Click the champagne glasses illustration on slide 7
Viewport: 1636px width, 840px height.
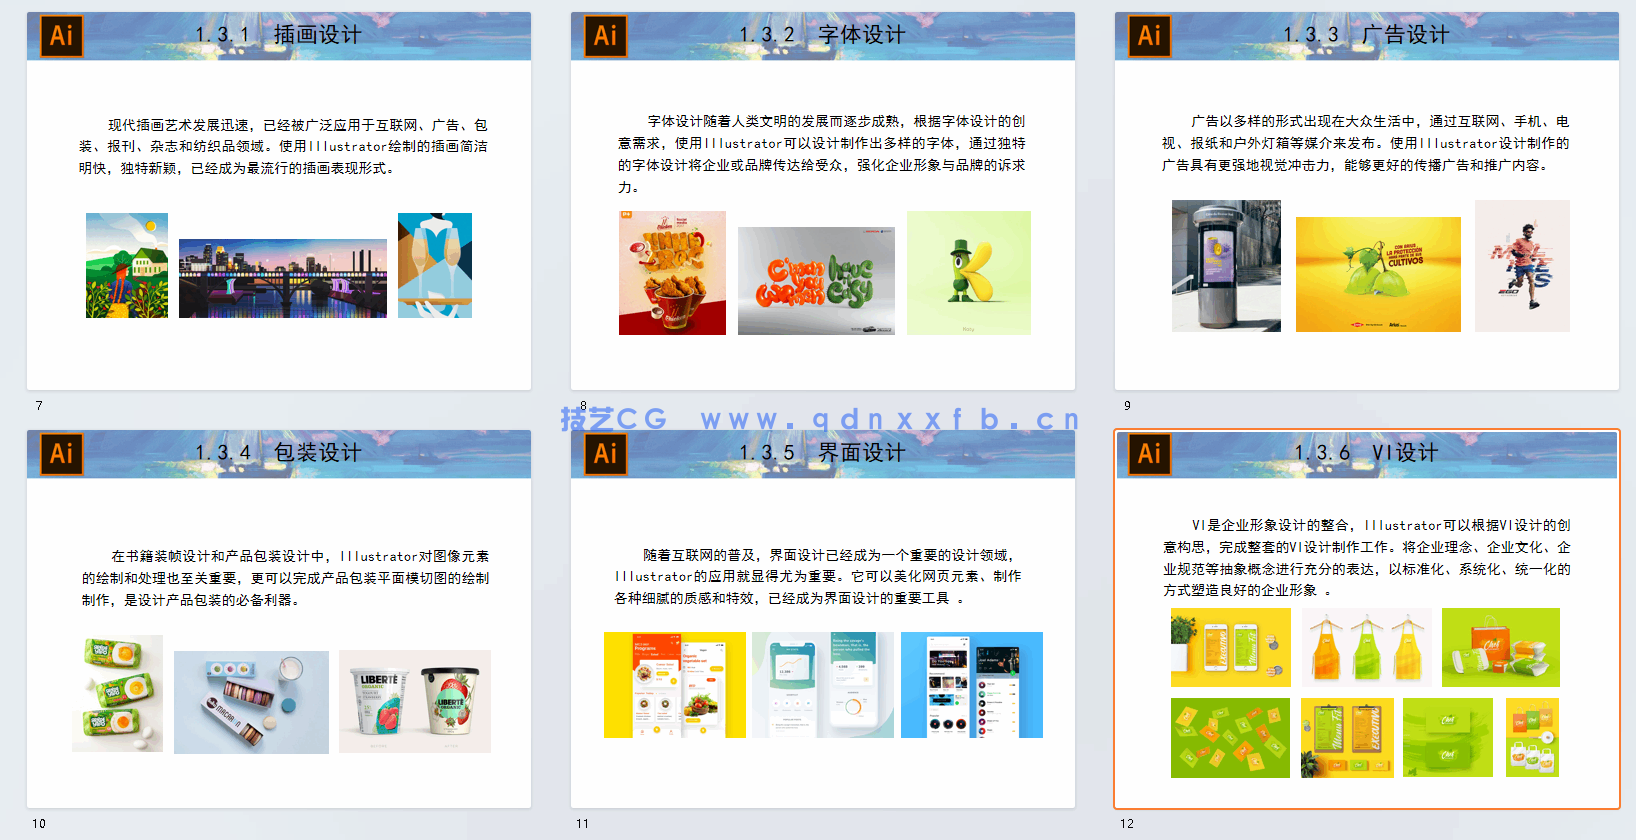click(x=435, y=265)
